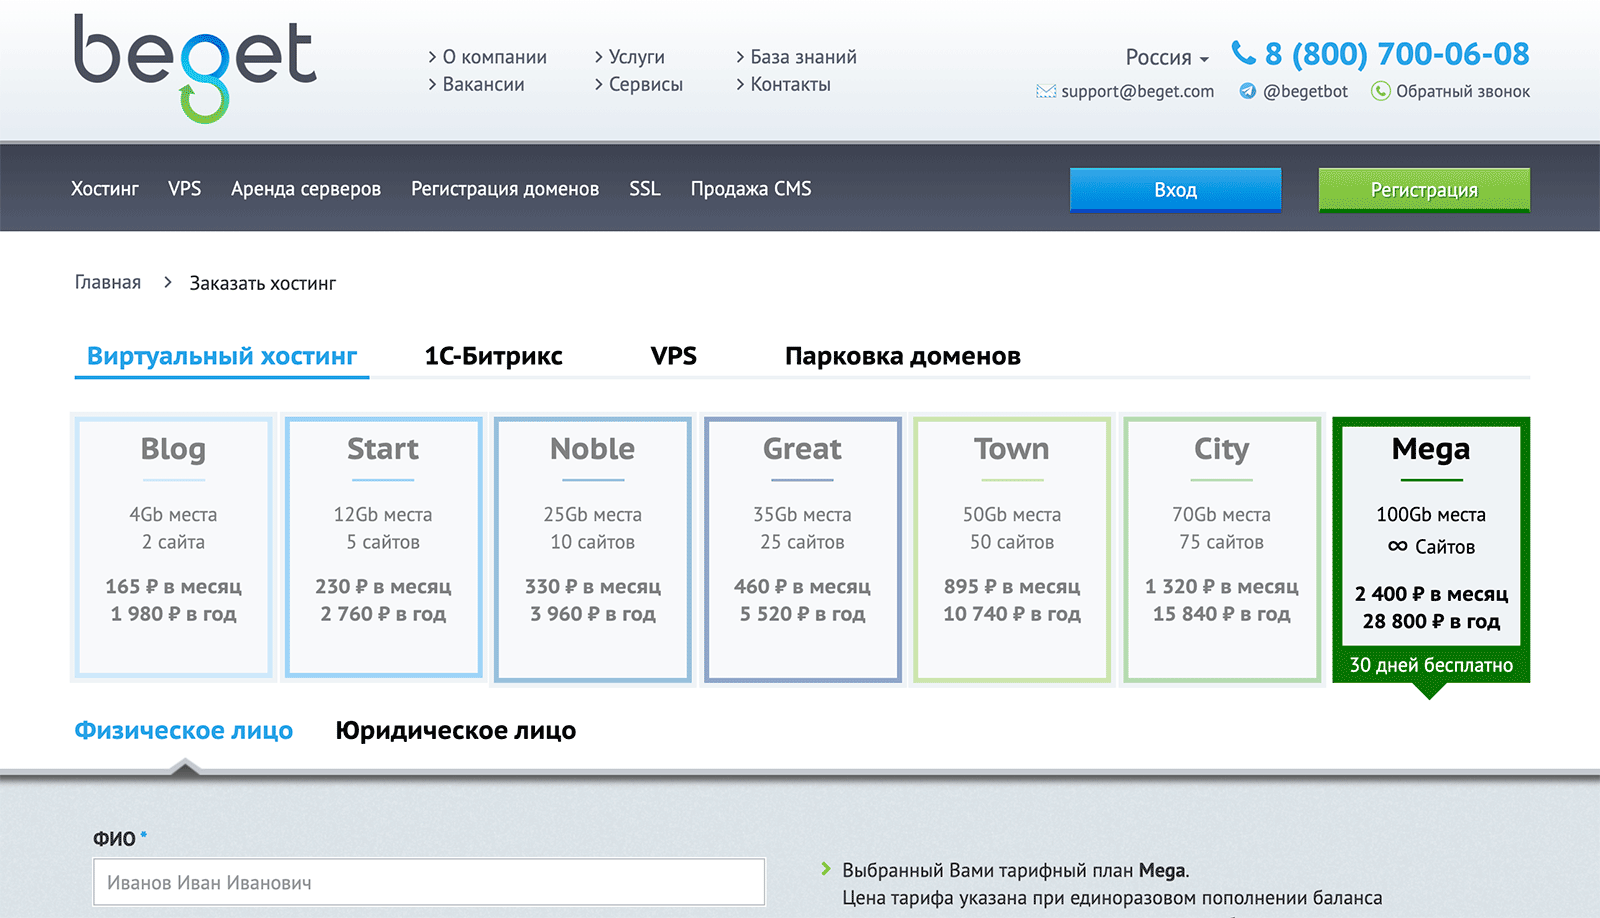1600x918 pixels.
Task: Click the phone handset icon
Action: tap(1243, 52)
